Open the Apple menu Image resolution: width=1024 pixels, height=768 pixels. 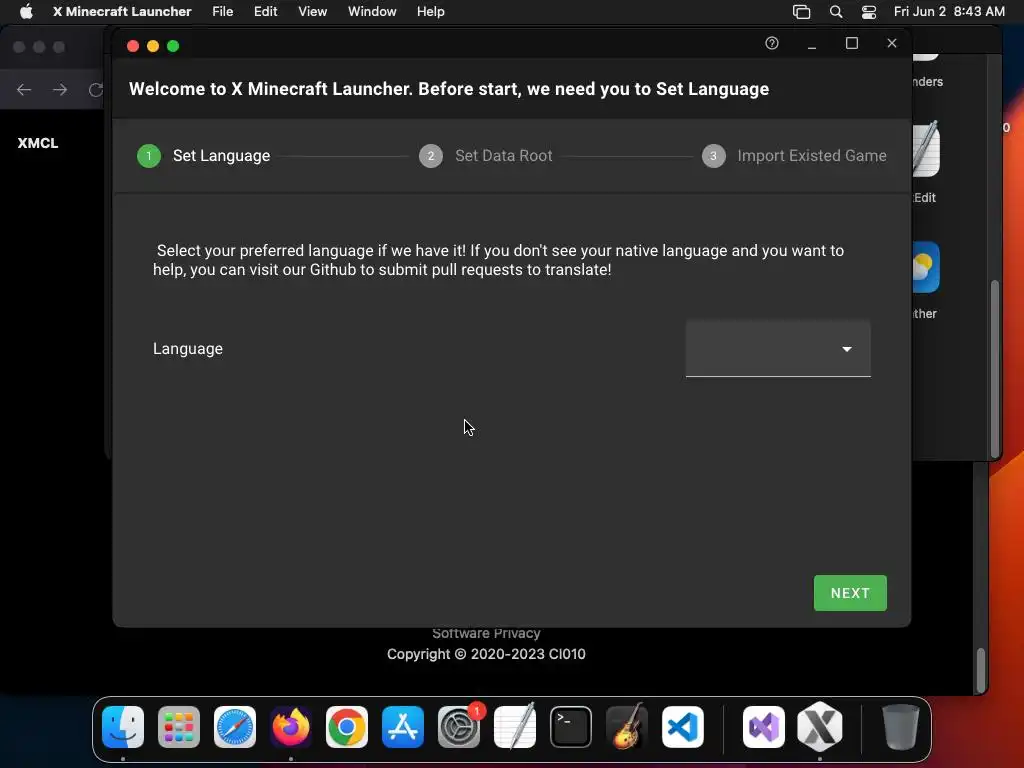coord(26,12)
